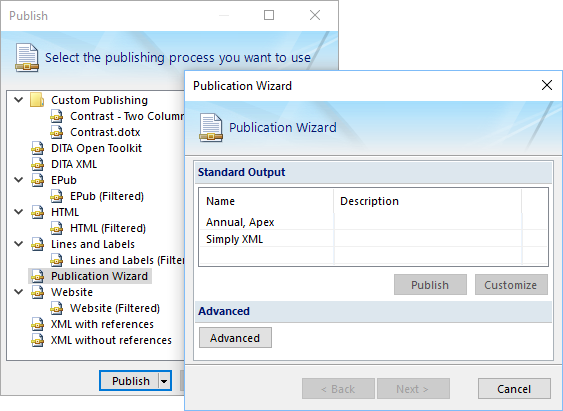Screen dimensions: 563x411
Task: Collapse the Website tree node
Action: (19, 292)
